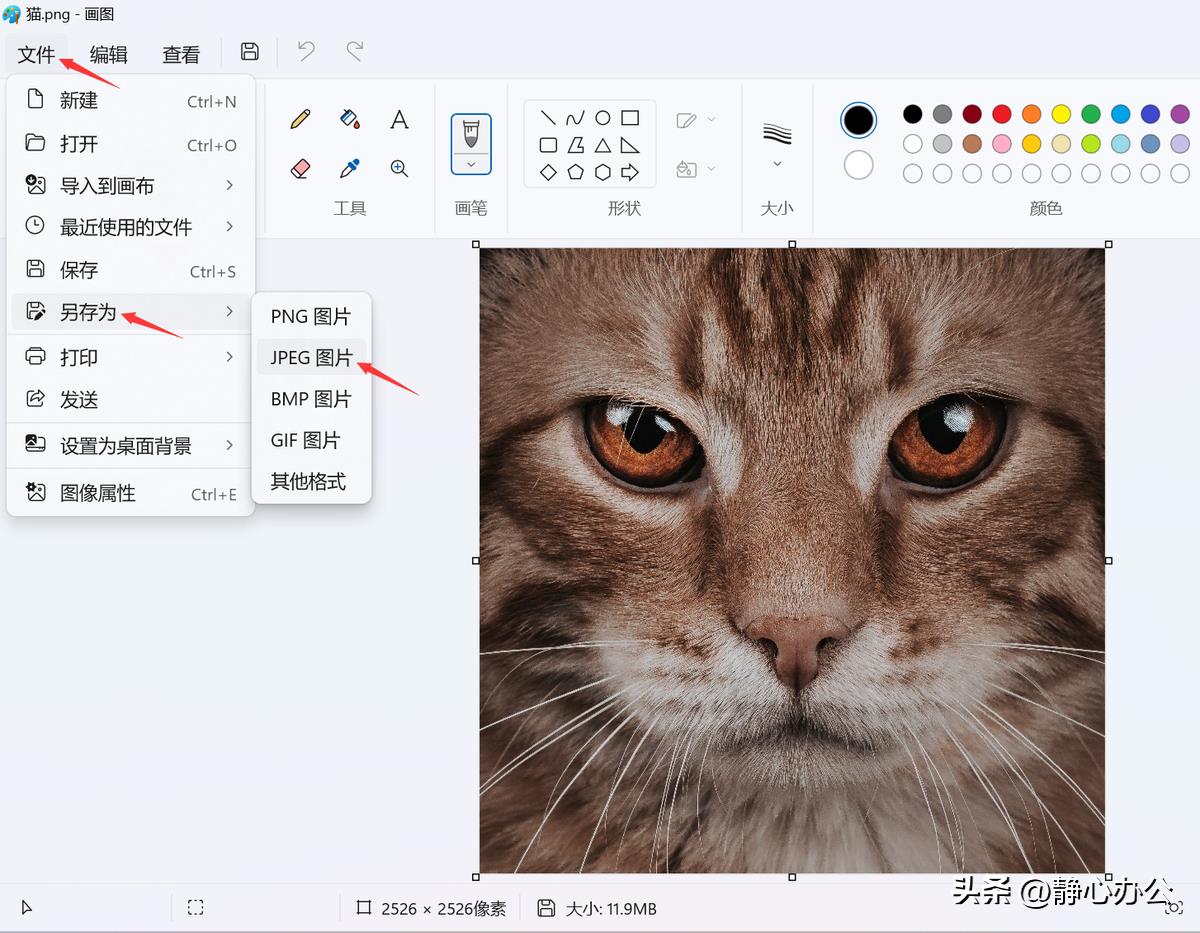The image size is (1200, 933).
Task: Click the Save icon in title toolbar
Action: point(250,52)
